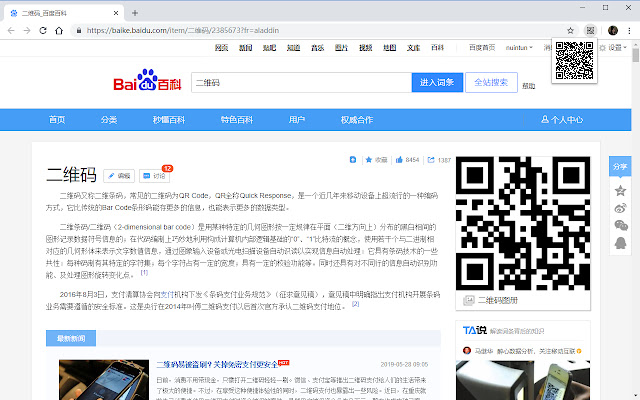
Task: Open 特色百科 in the navigation bar
Action: pos(237,120)
